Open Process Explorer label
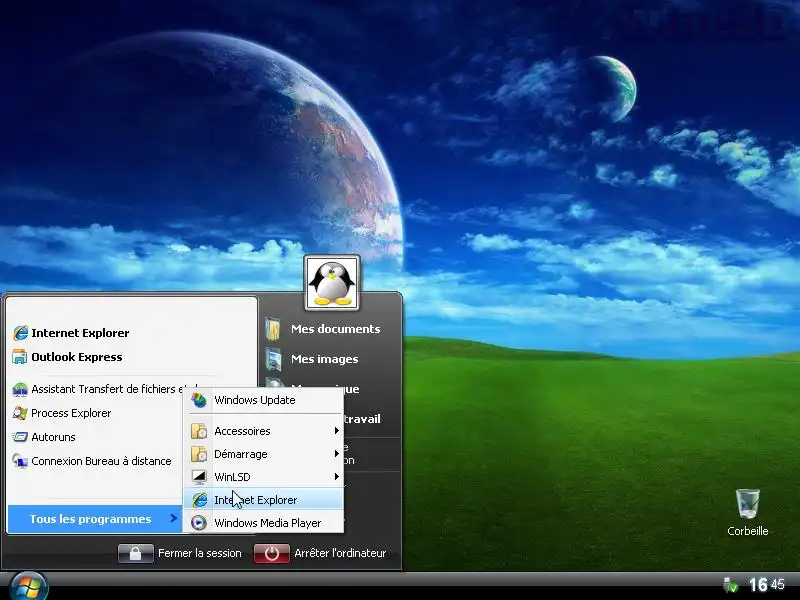The image size is (800, 600). click(71, 413)
